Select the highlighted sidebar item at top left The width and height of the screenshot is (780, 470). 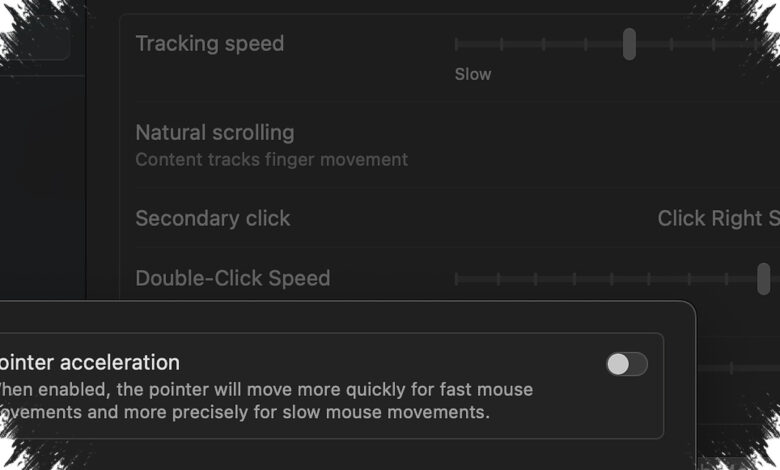[35, 38]
